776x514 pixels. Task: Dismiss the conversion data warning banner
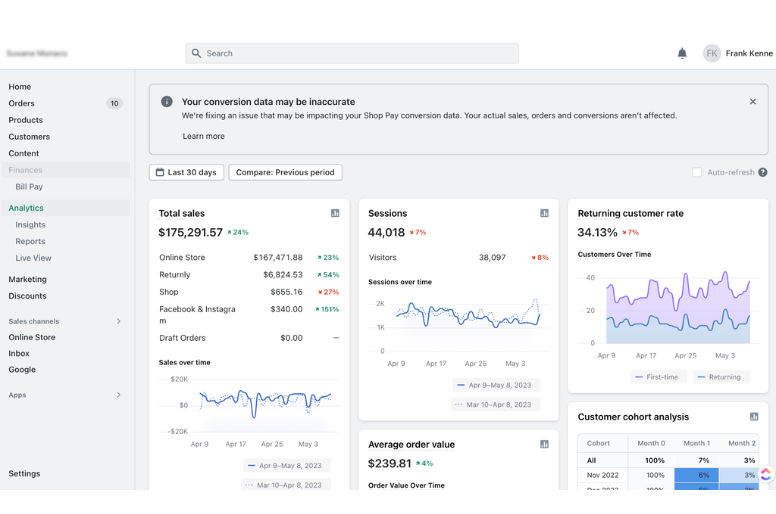pos(753,101)
